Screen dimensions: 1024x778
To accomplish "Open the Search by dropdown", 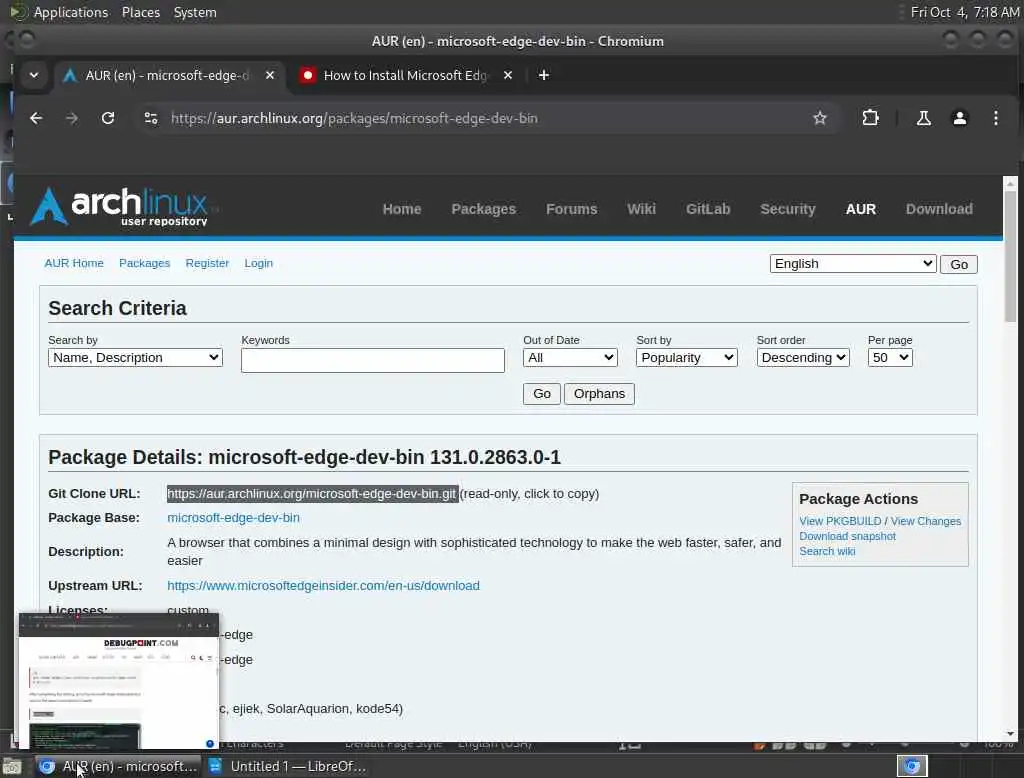I will [x=135, y=358].
